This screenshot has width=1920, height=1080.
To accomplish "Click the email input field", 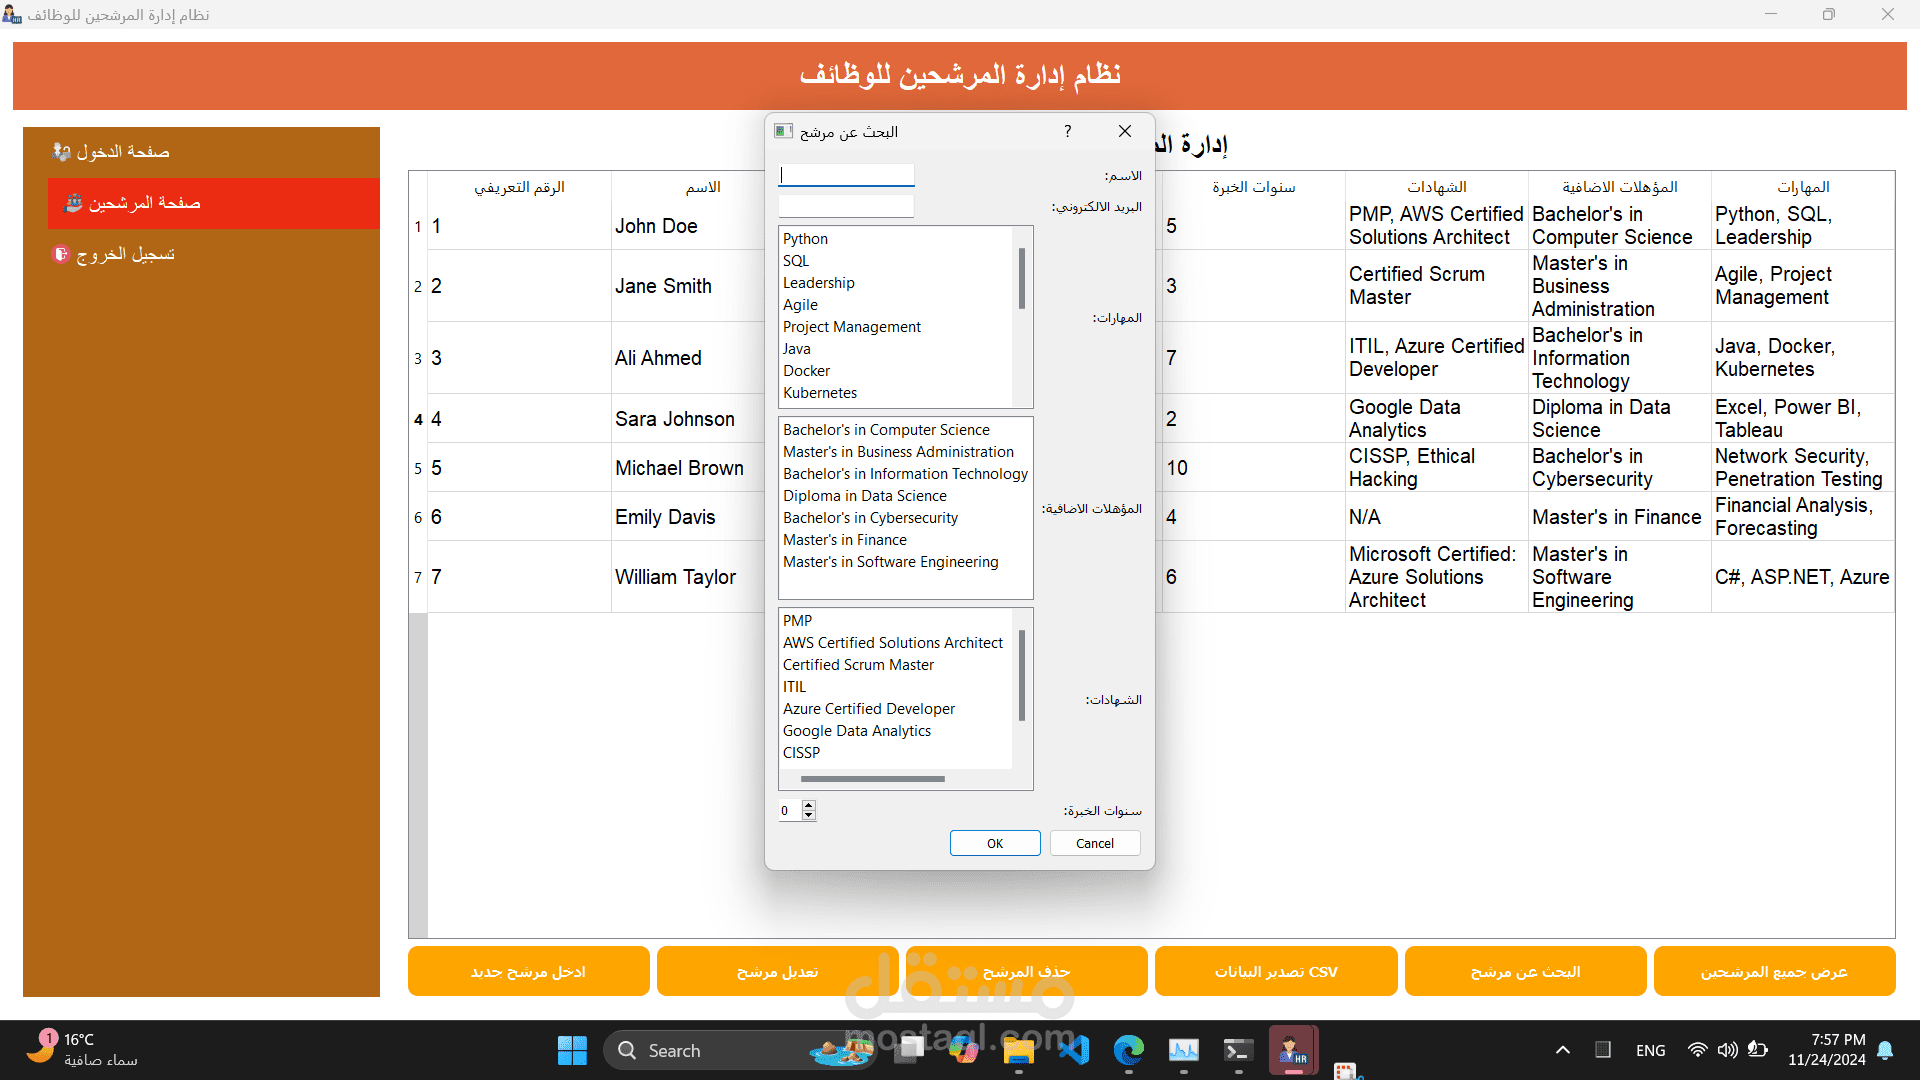I will pos(846,207).
